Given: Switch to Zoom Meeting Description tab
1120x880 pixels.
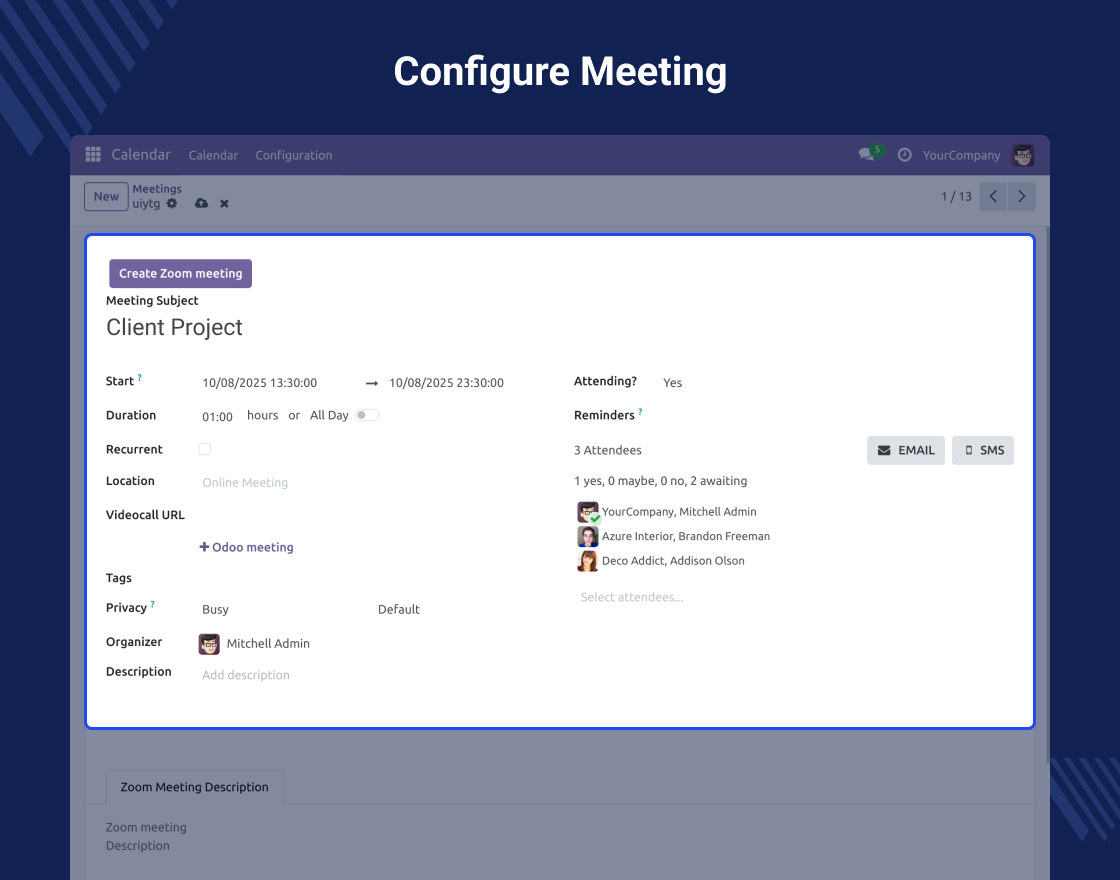Looking at the screenshot, I should click(x=194, y=787).
